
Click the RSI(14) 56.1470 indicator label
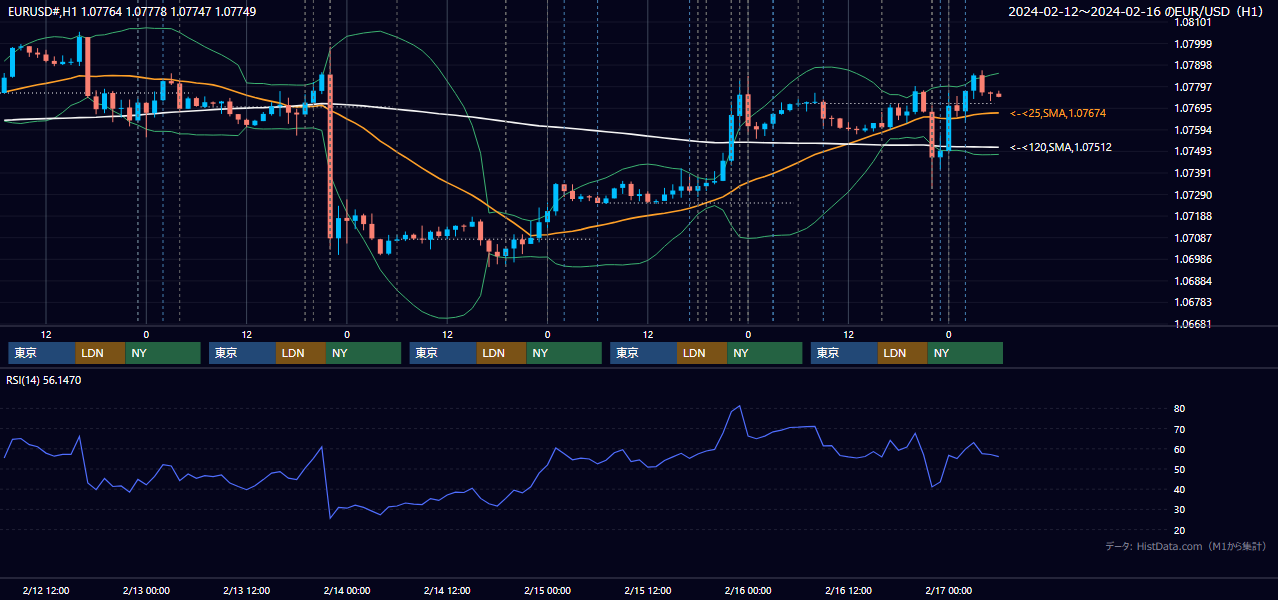pos(44,380)
